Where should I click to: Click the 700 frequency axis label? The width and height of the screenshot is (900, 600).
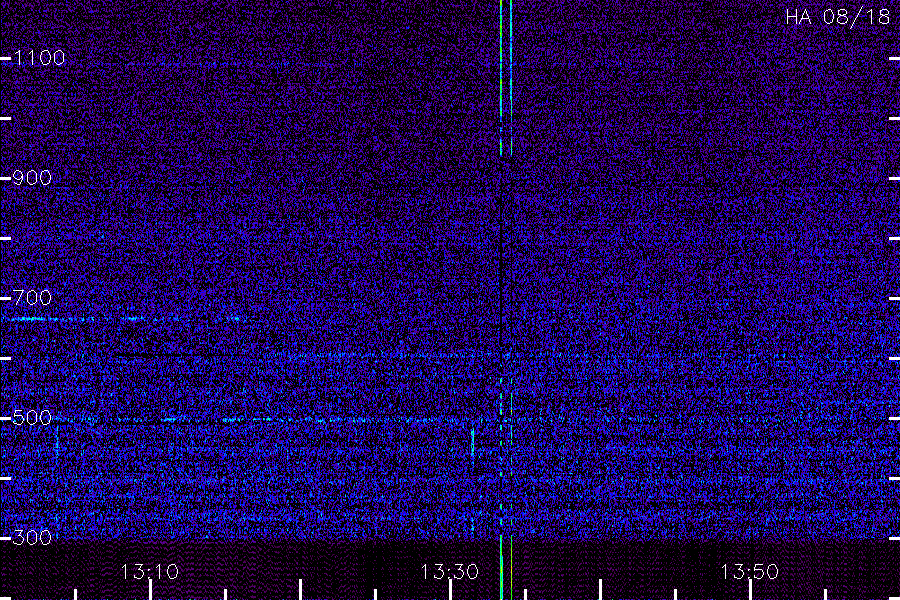tap(32, 298)
